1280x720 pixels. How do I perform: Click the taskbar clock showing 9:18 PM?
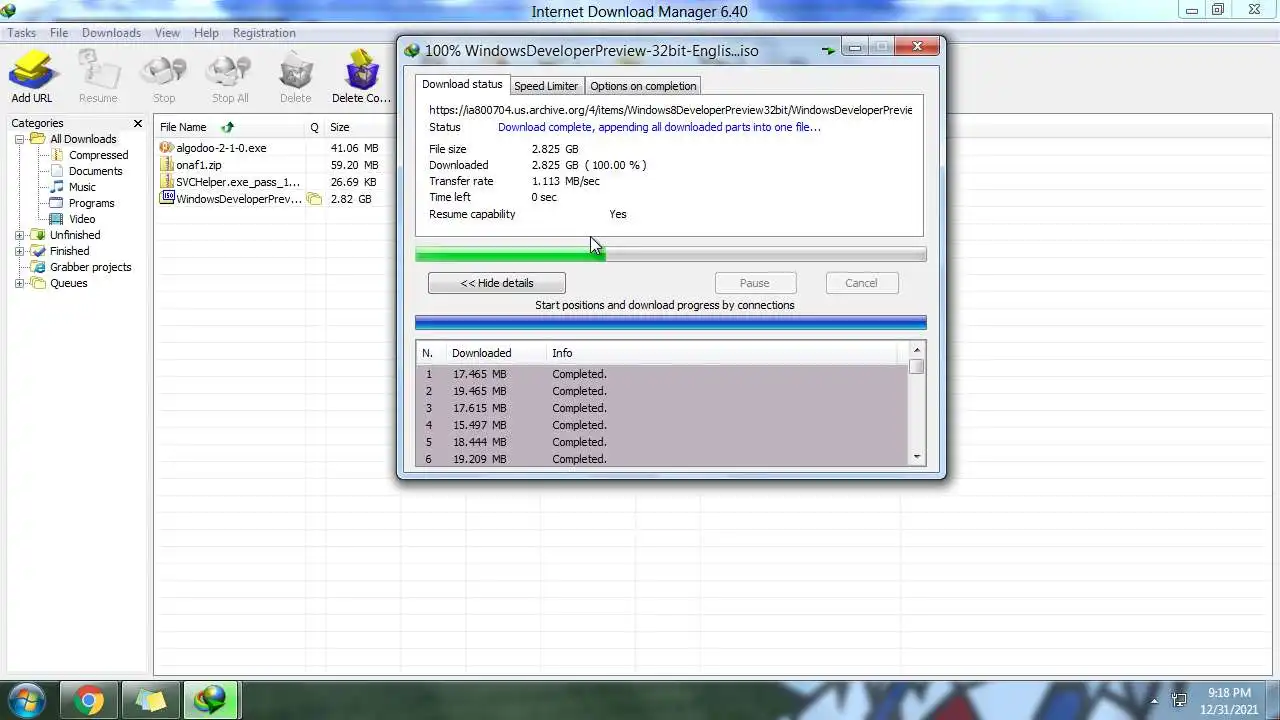click(x=1229, y=700)
